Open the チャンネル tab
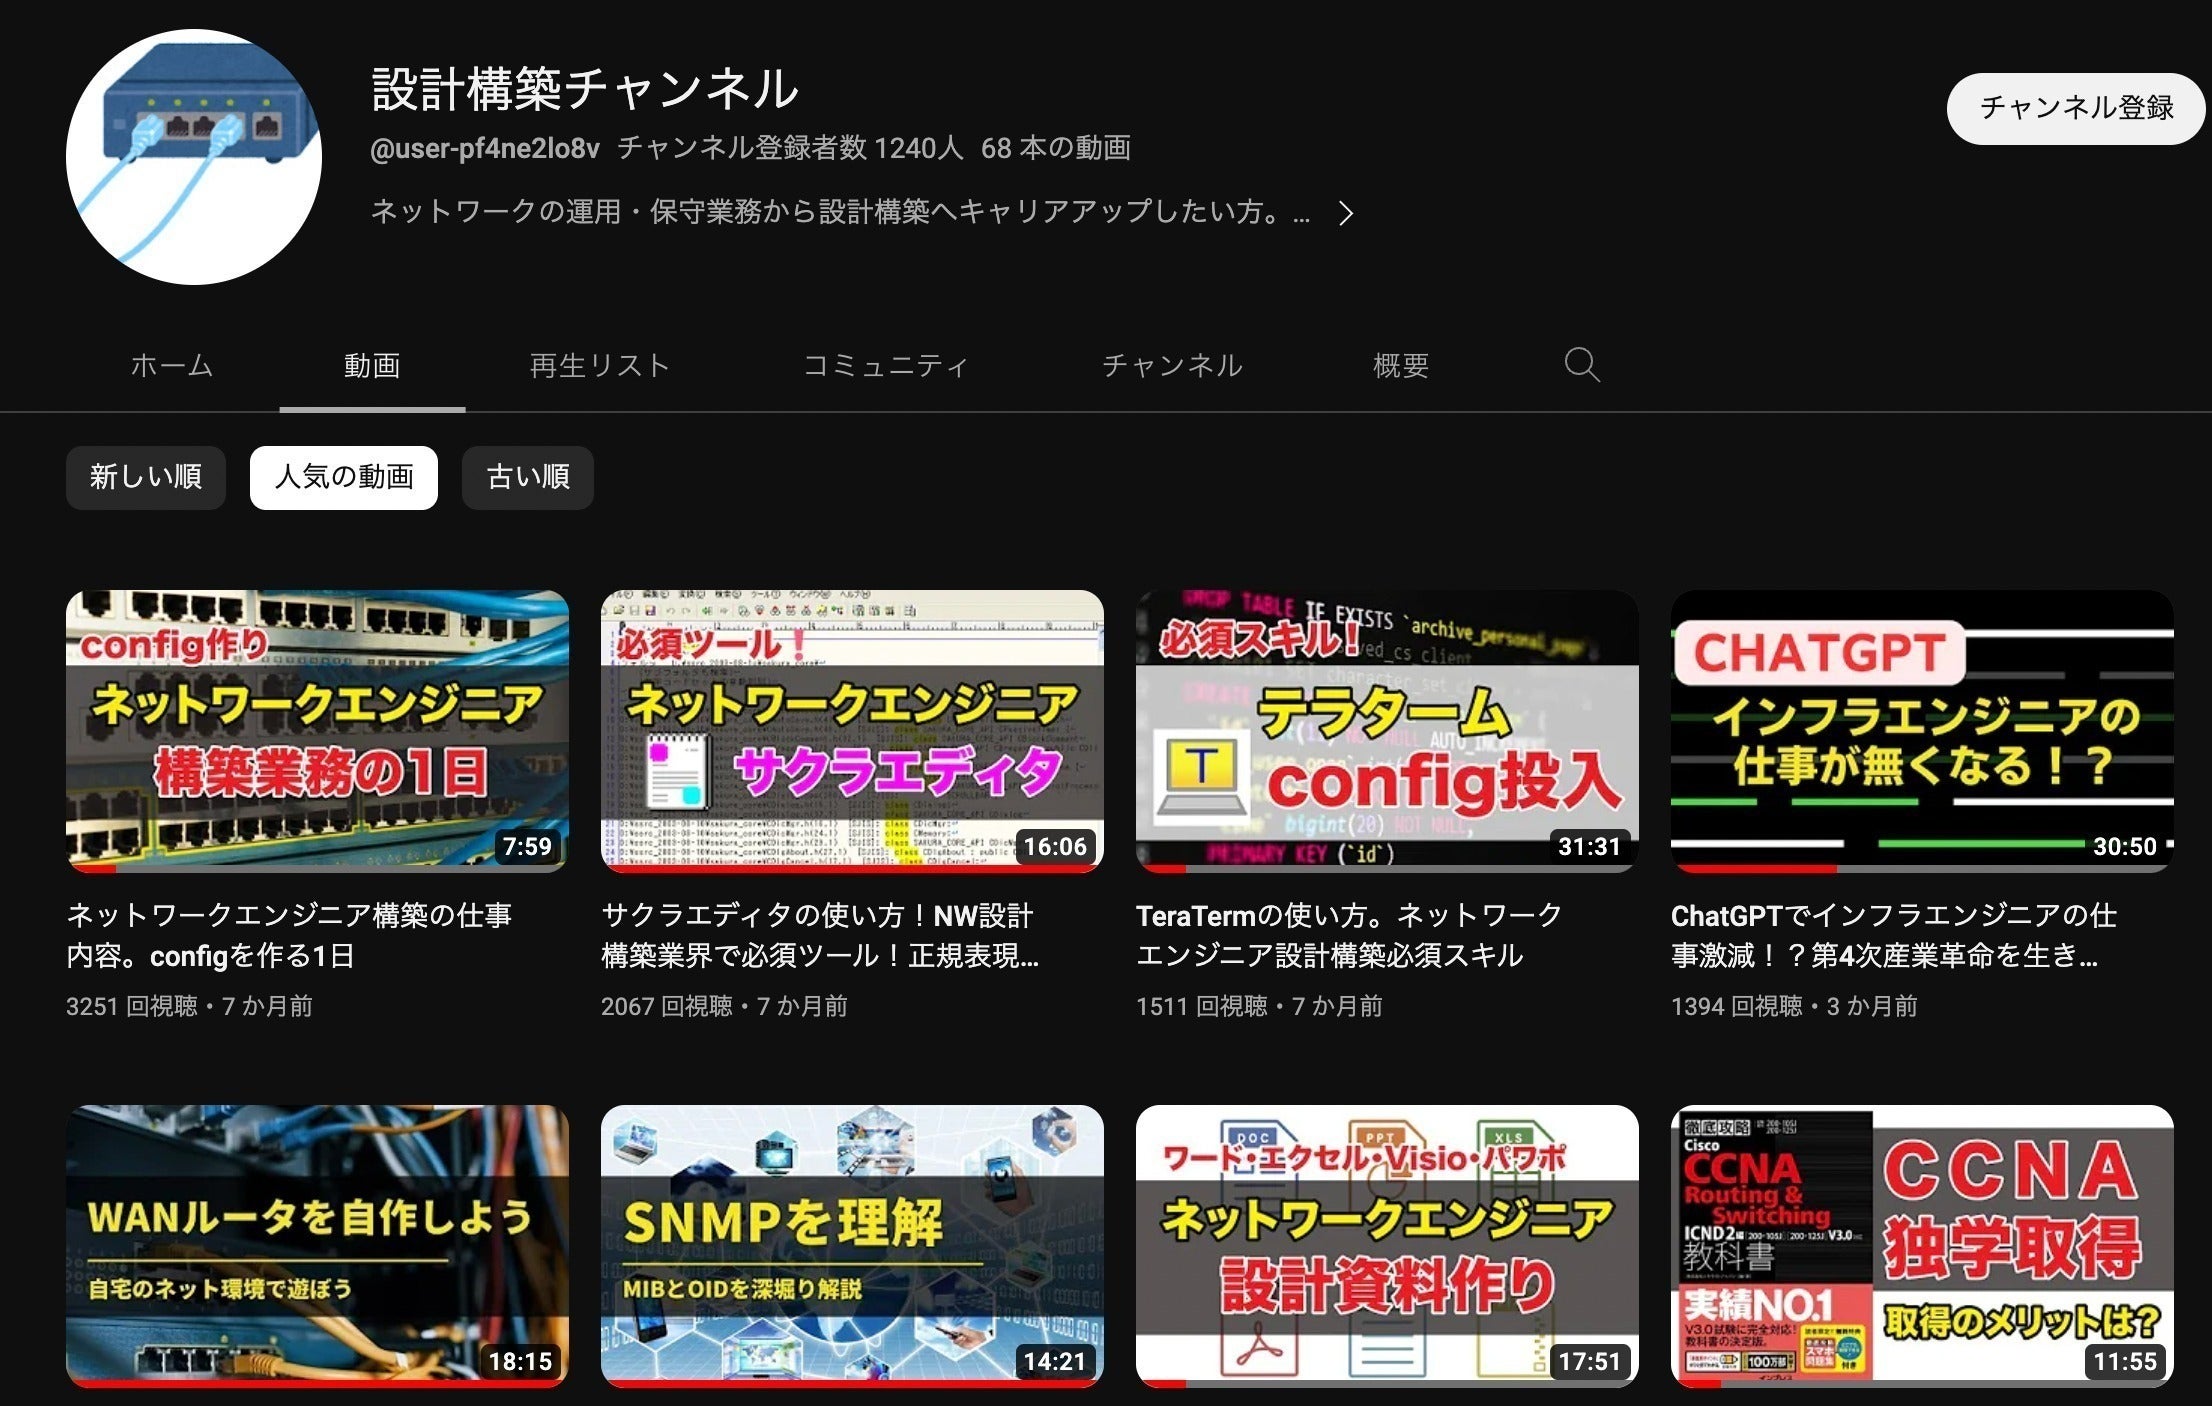 (x=1172, y=366)
